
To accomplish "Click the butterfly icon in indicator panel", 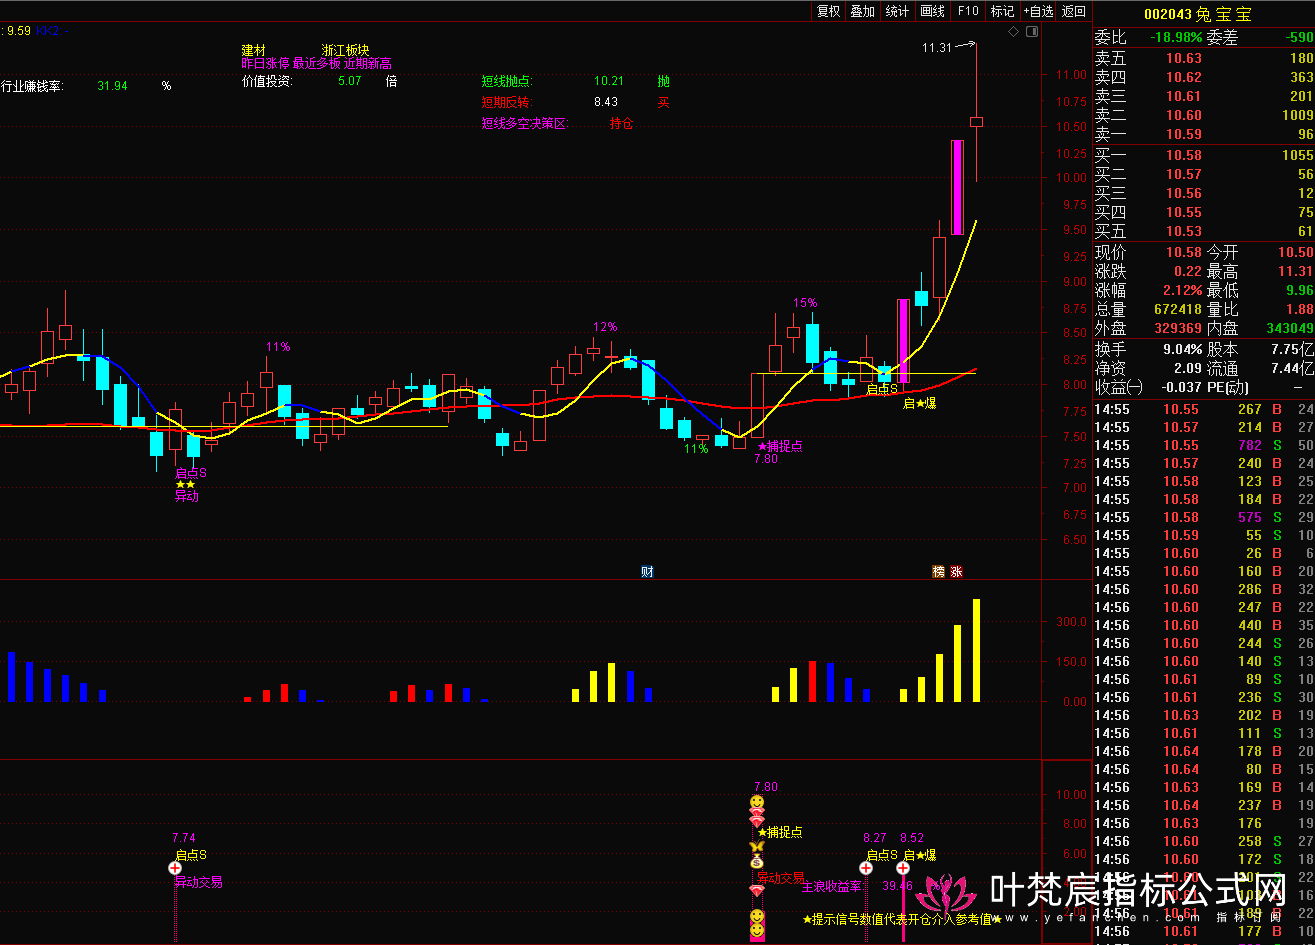I will click(757, 847).
